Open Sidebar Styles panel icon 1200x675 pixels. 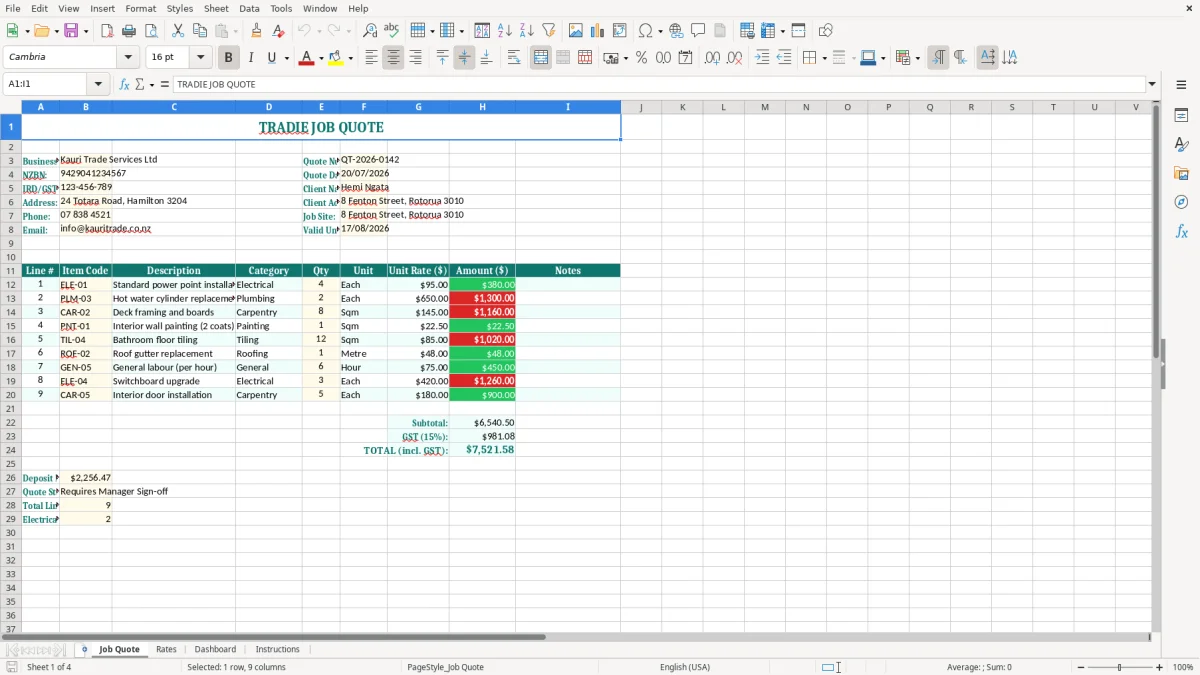point(1181,145)
